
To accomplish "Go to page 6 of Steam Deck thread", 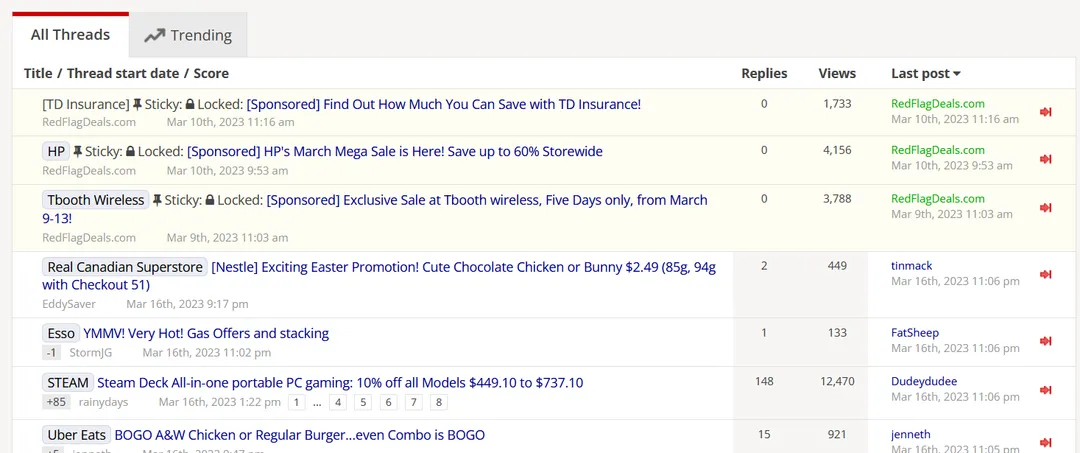I will 388,402.
